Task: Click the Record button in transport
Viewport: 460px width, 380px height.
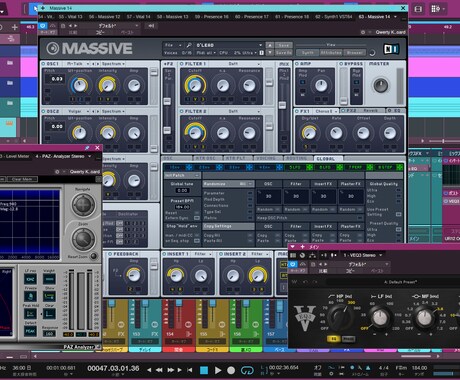Action: tap(231, 370)
